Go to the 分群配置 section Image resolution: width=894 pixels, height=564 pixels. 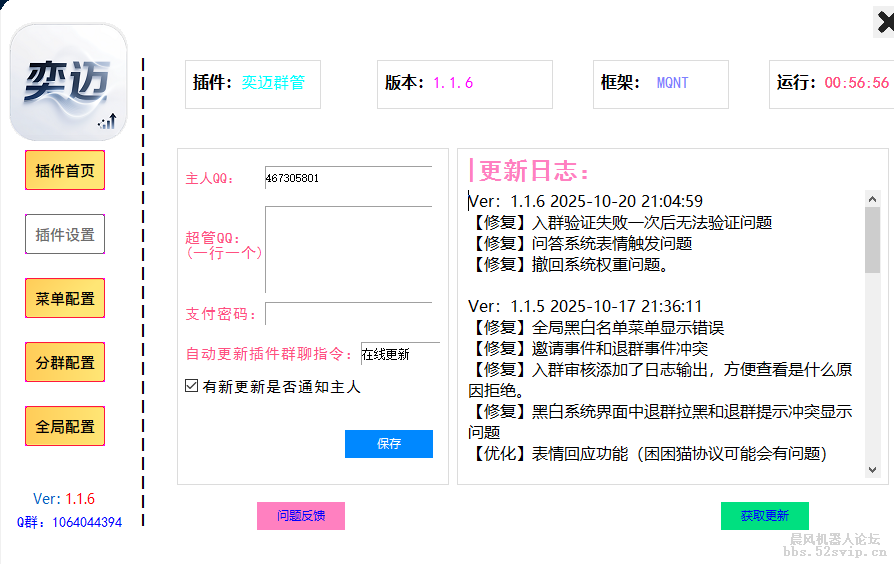(65, 362)
